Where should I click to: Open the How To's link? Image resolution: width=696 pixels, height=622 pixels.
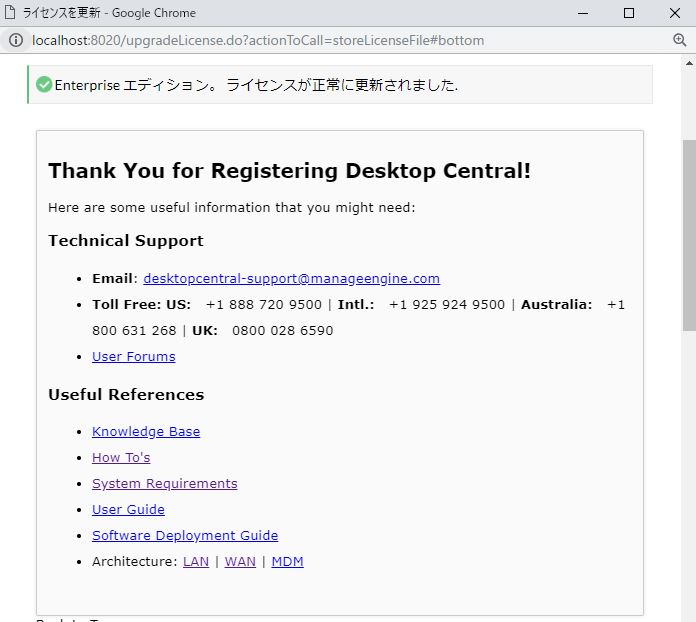(x=121, y=457)
